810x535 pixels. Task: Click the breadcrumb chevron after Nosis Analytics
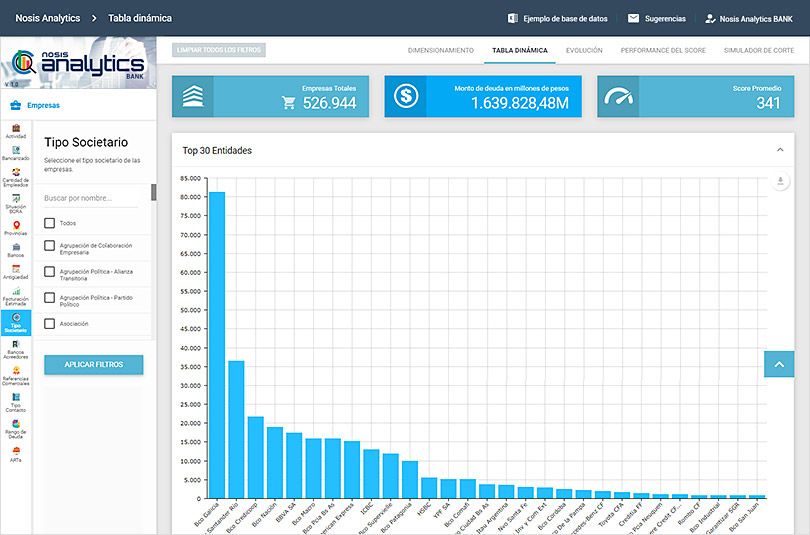tap(94, 18)
